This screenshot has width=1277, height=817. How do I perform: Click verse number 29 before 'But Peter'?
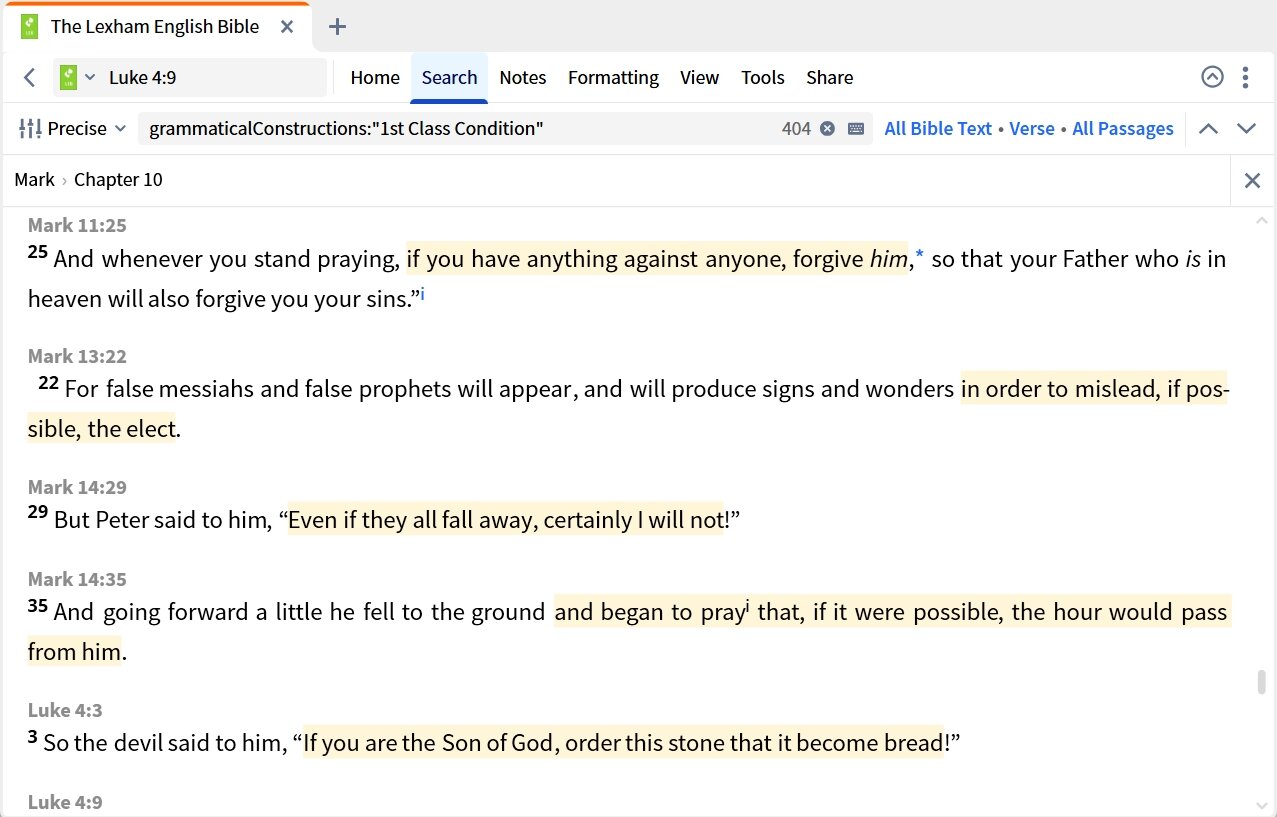38,512
